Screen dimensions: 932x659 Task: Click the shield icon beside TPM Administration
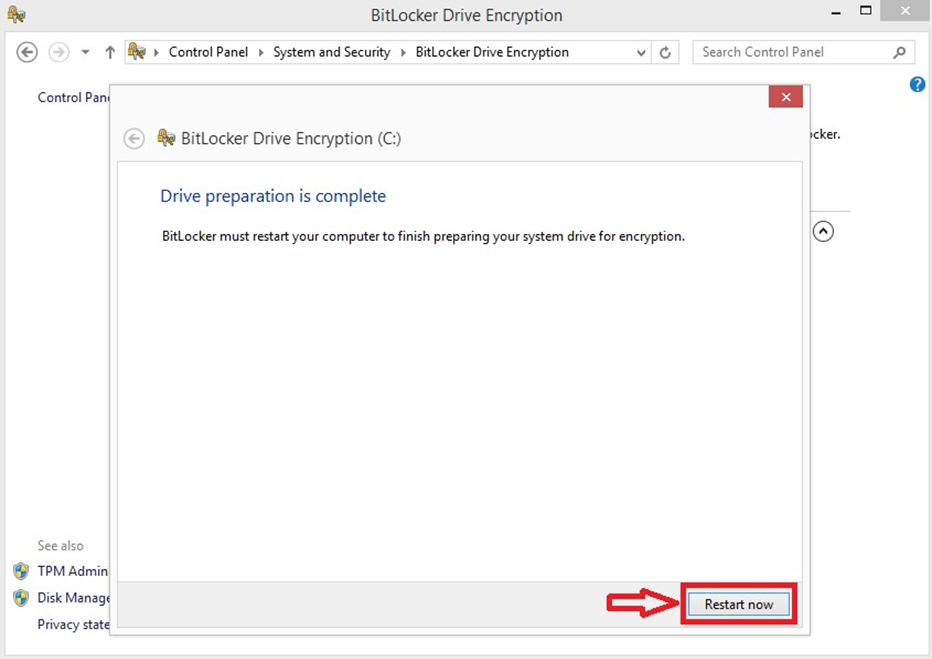21,571
